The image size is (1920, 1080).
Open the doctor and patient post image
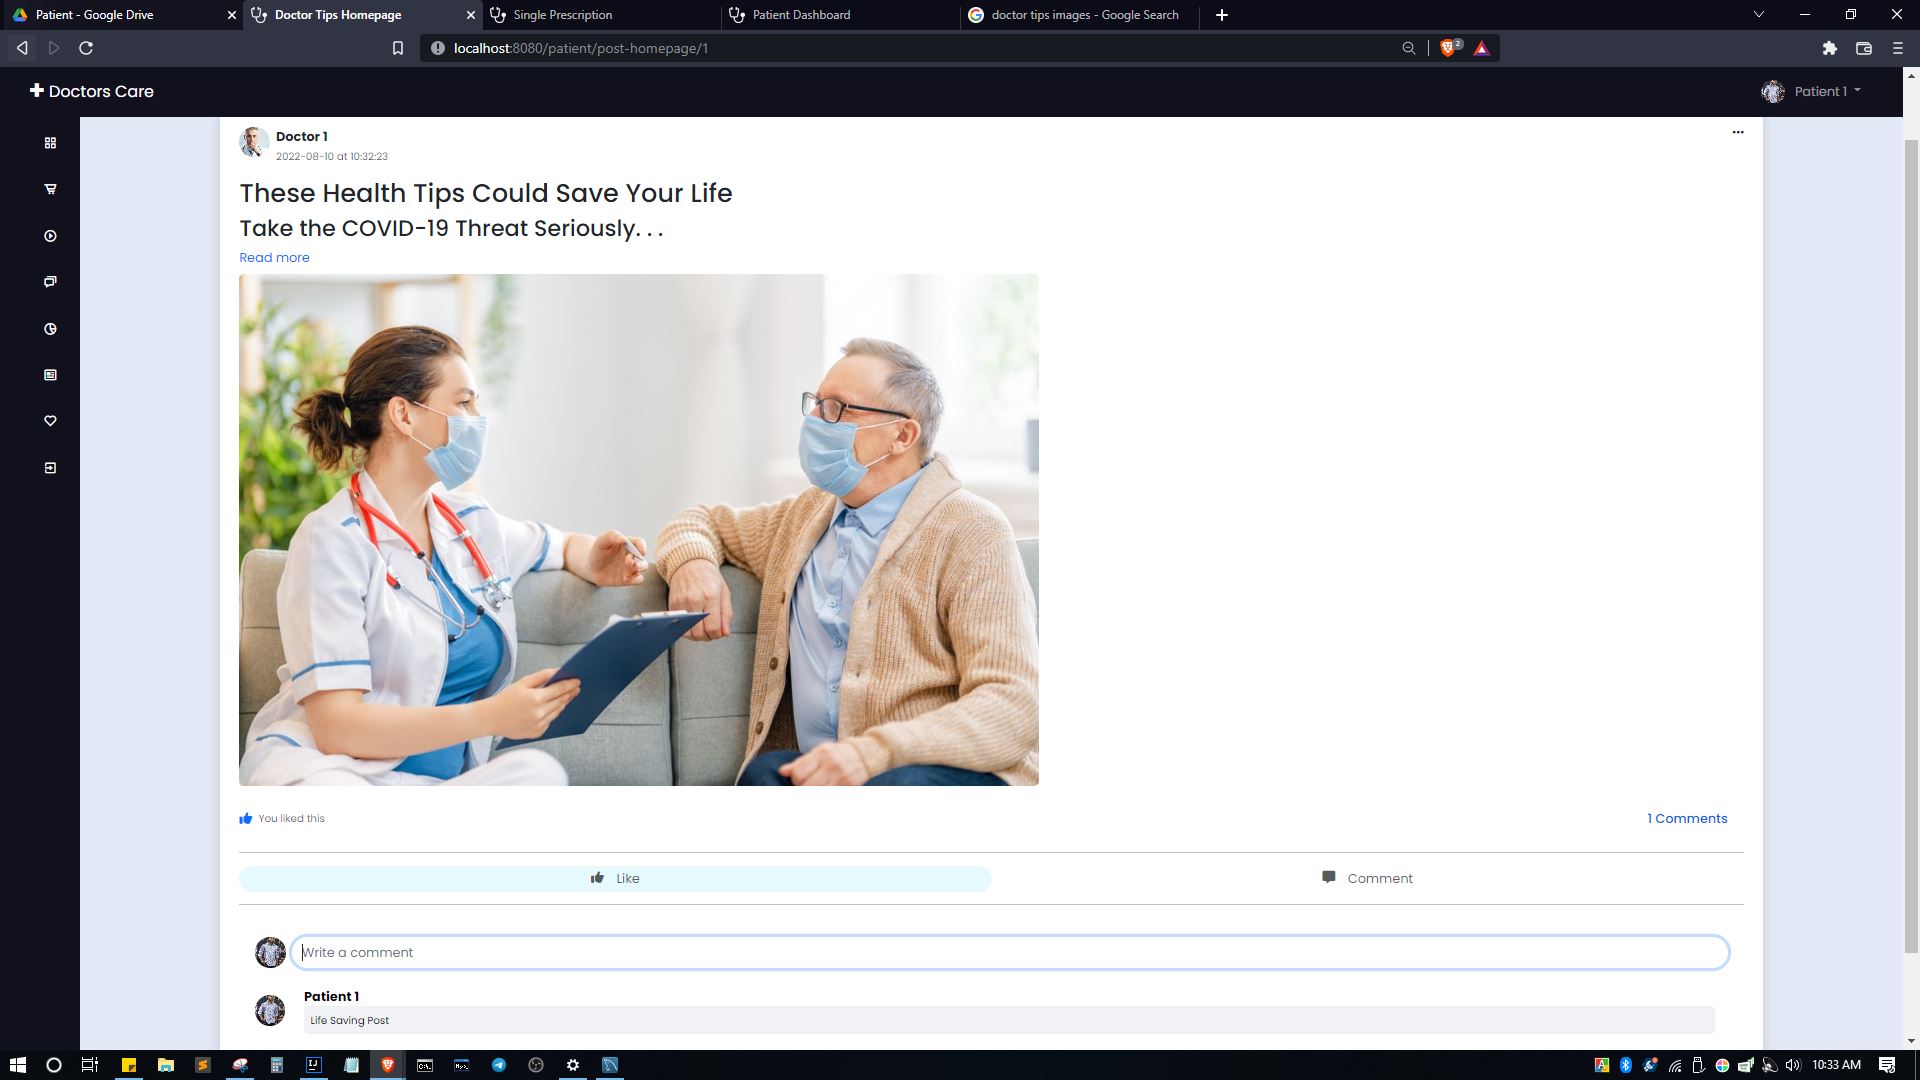639,530
